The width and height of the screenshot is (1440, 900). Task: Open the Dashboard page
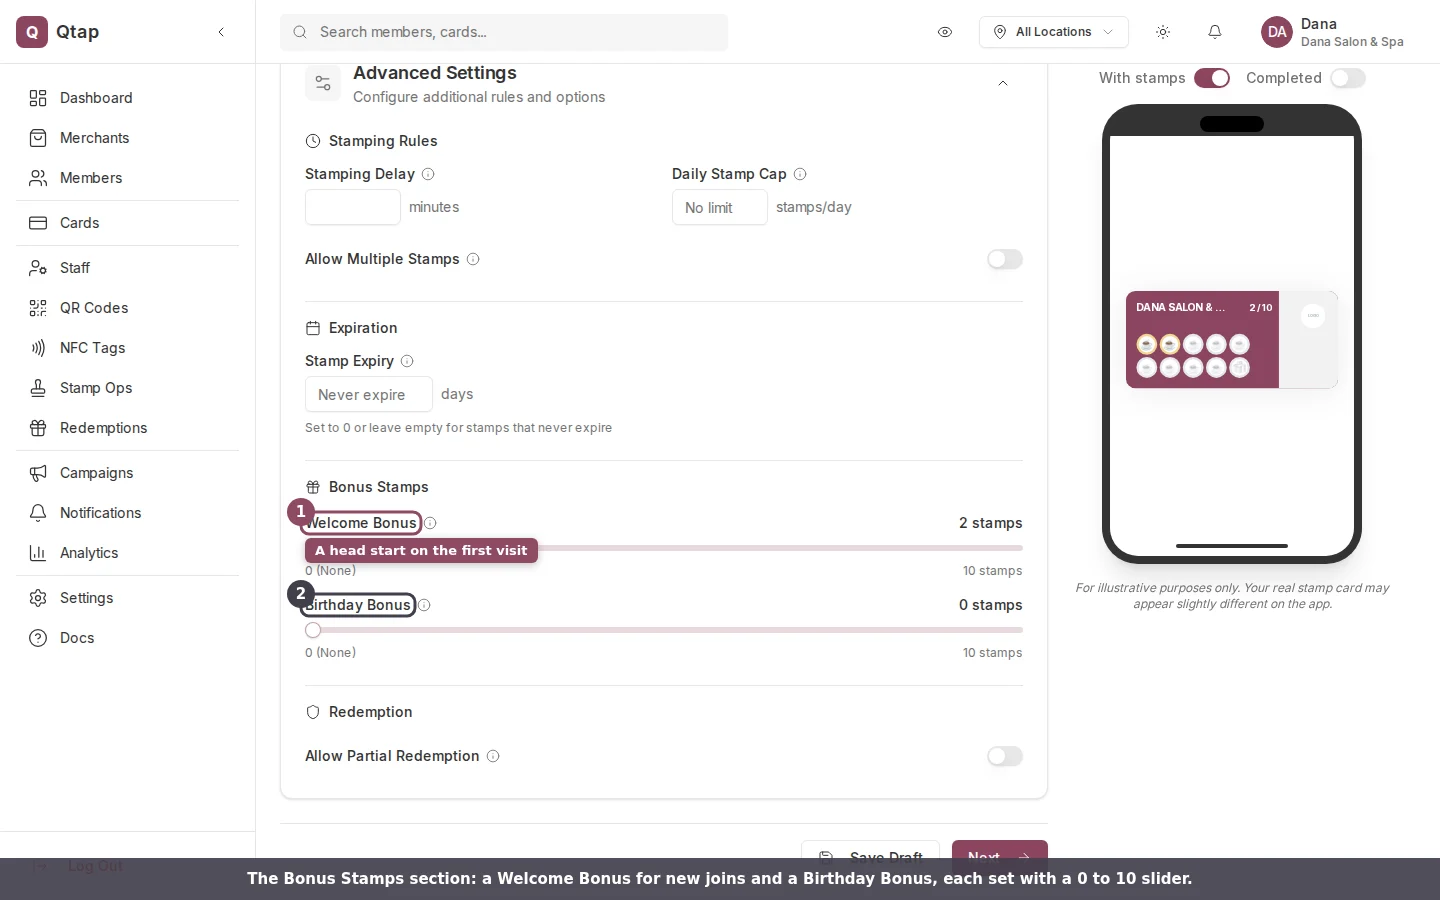click(127, 98)
